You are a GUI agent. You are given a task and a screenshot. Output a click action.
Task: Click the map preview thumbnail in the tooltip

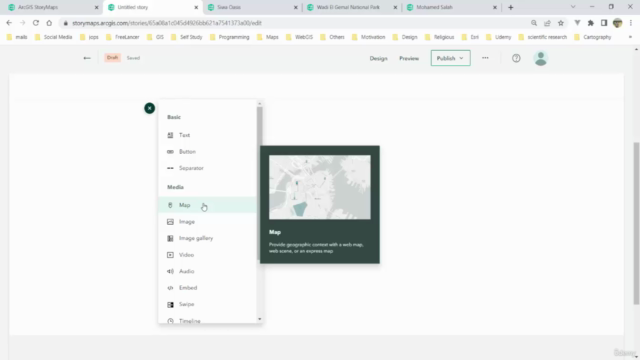pos(320,187)
